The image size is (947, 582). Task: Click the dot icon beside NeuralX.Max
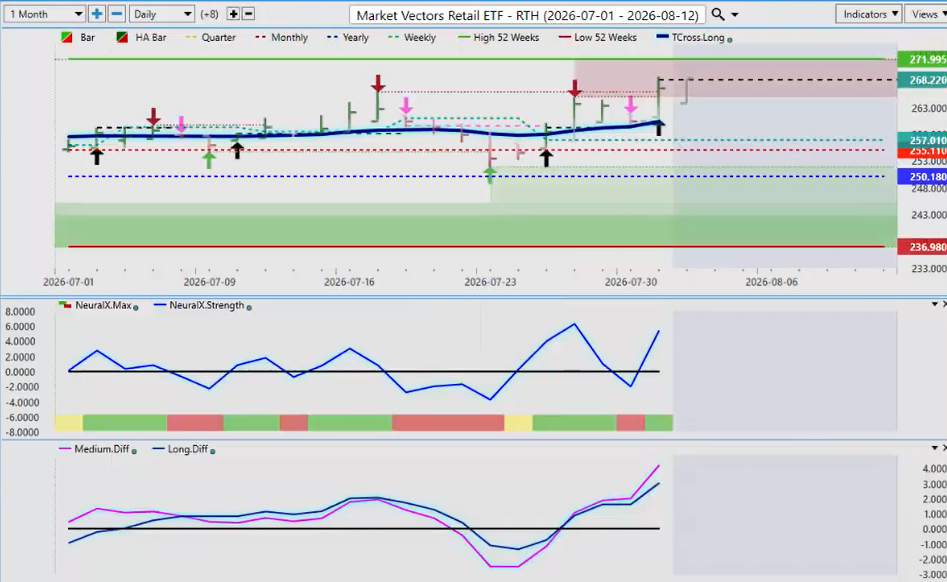coord(135,307)
